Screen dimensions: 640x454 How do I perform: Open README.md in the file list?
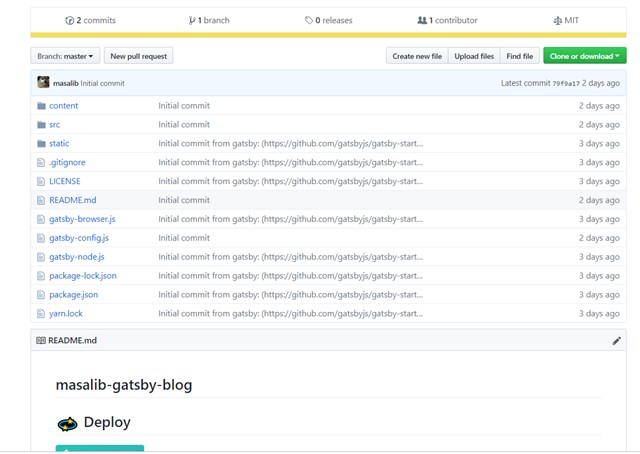[73, 200]
